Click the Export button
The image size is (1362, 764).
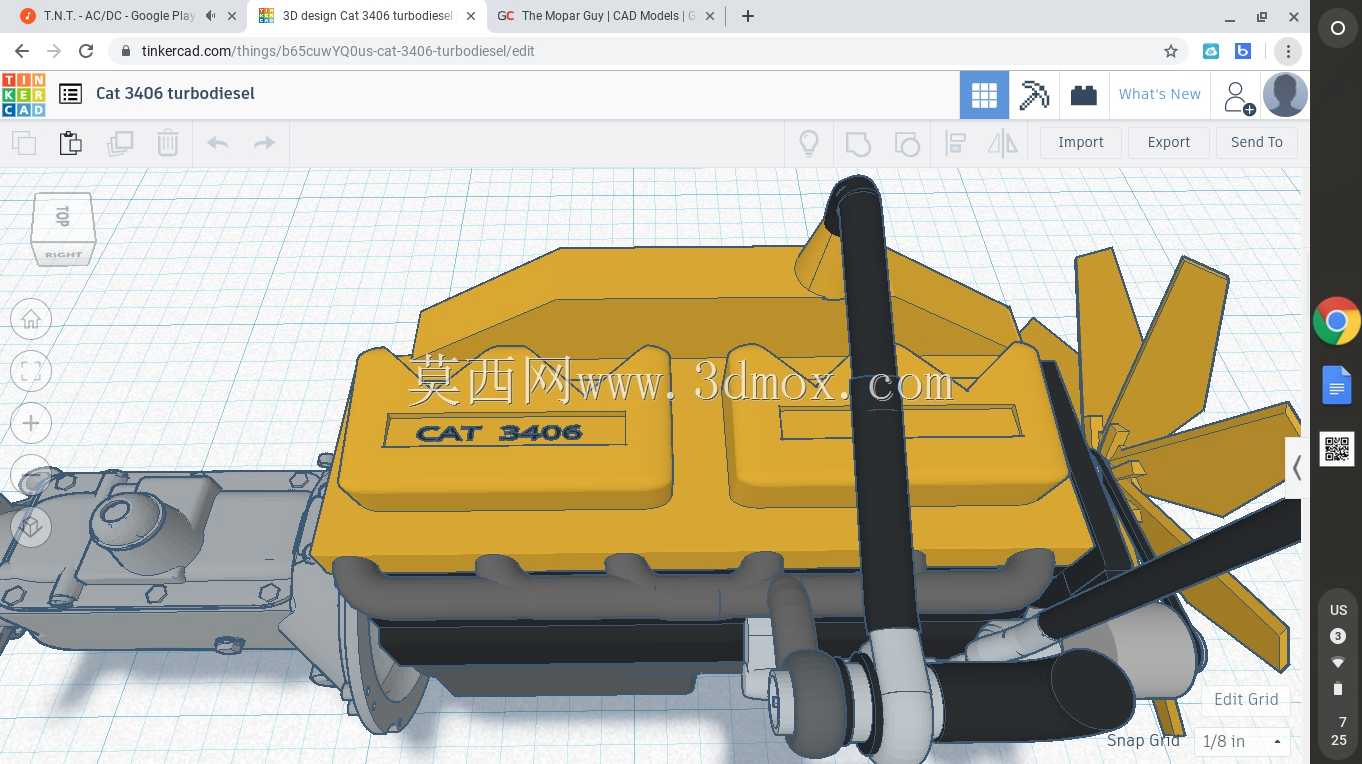1169,142
